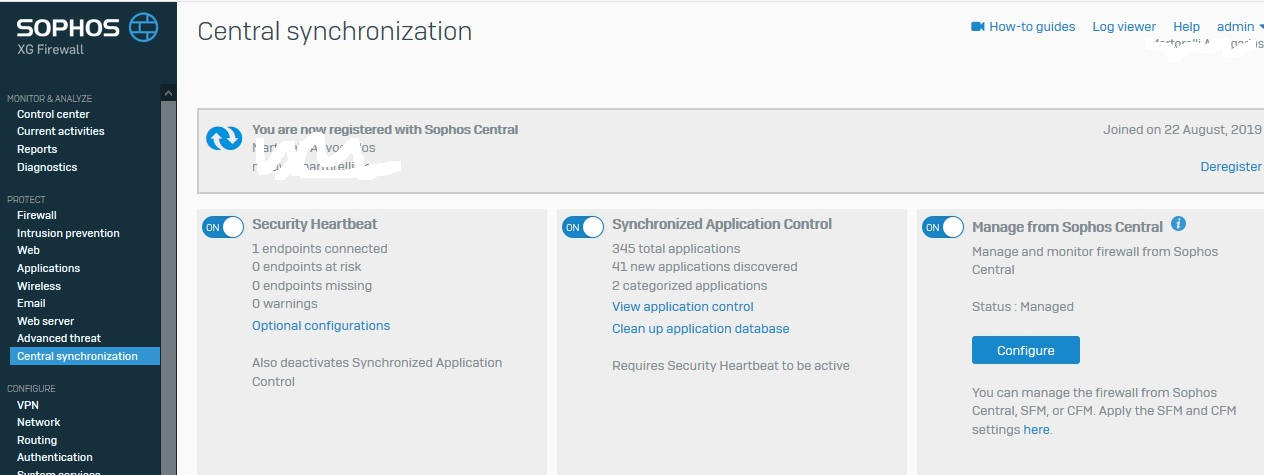Select Applications in the sidebar
The height and width of the screenshot is (475, 1264).
pos(48,268)
